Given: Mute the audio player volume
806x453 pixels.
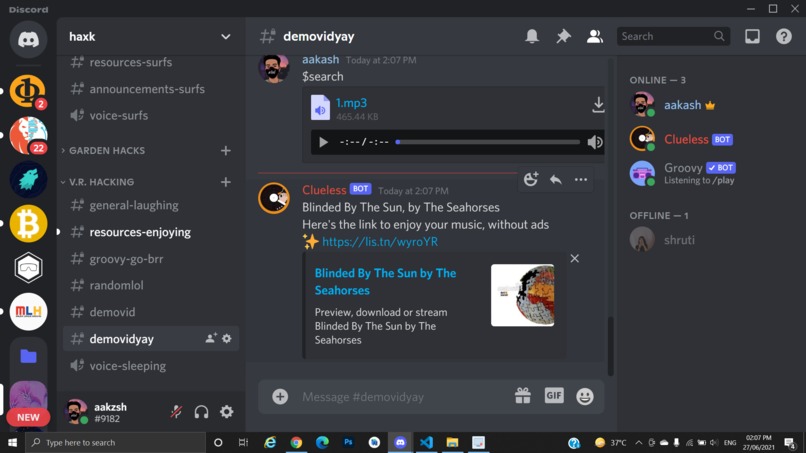Looking at the screenshot, I should 595,142.
